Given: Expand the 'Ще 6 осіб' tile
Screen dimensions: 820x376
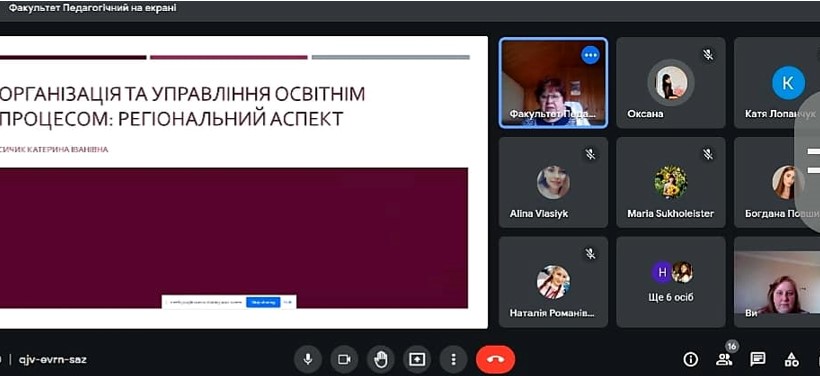Looking at the screenshot, I should coord(671,282).
